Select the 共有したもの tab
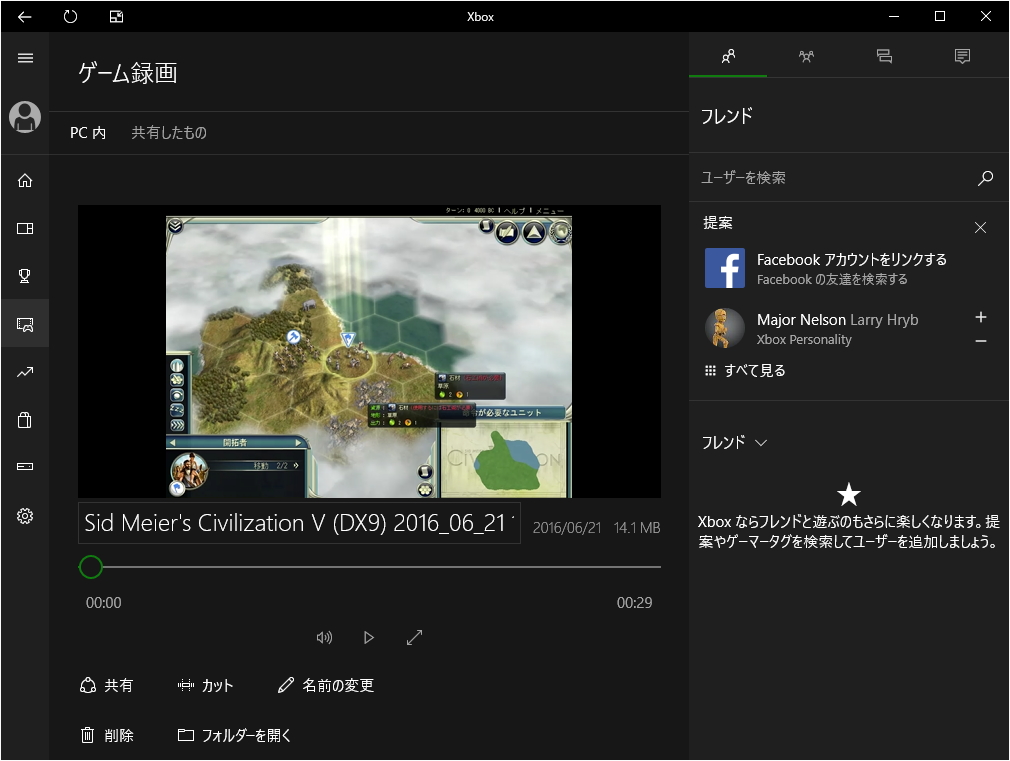 tap(169, 133)
